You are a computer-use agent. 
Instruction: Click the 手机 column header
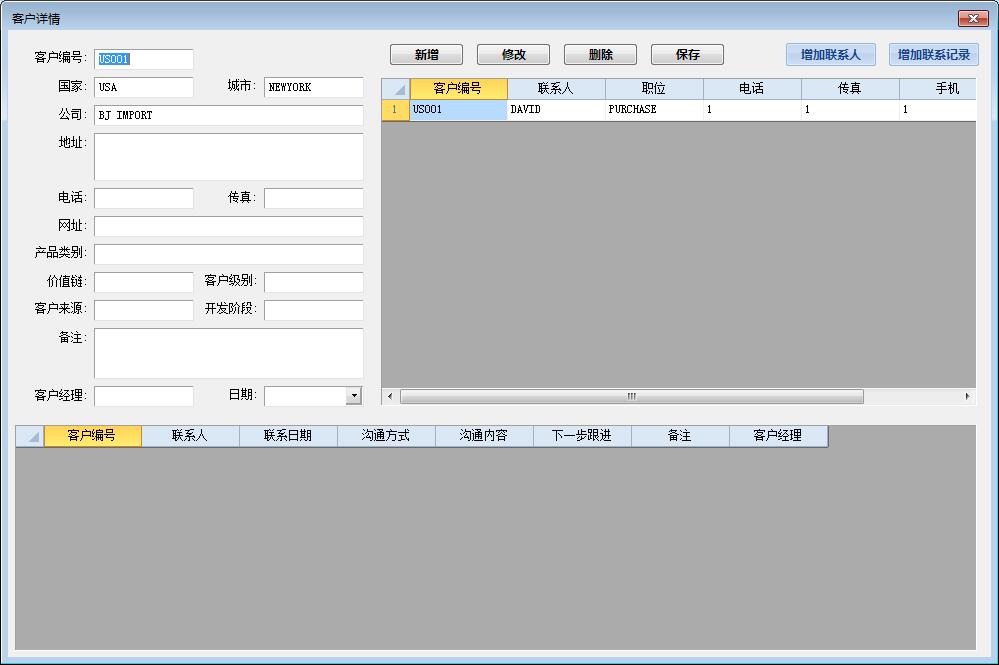coord(938,89)
